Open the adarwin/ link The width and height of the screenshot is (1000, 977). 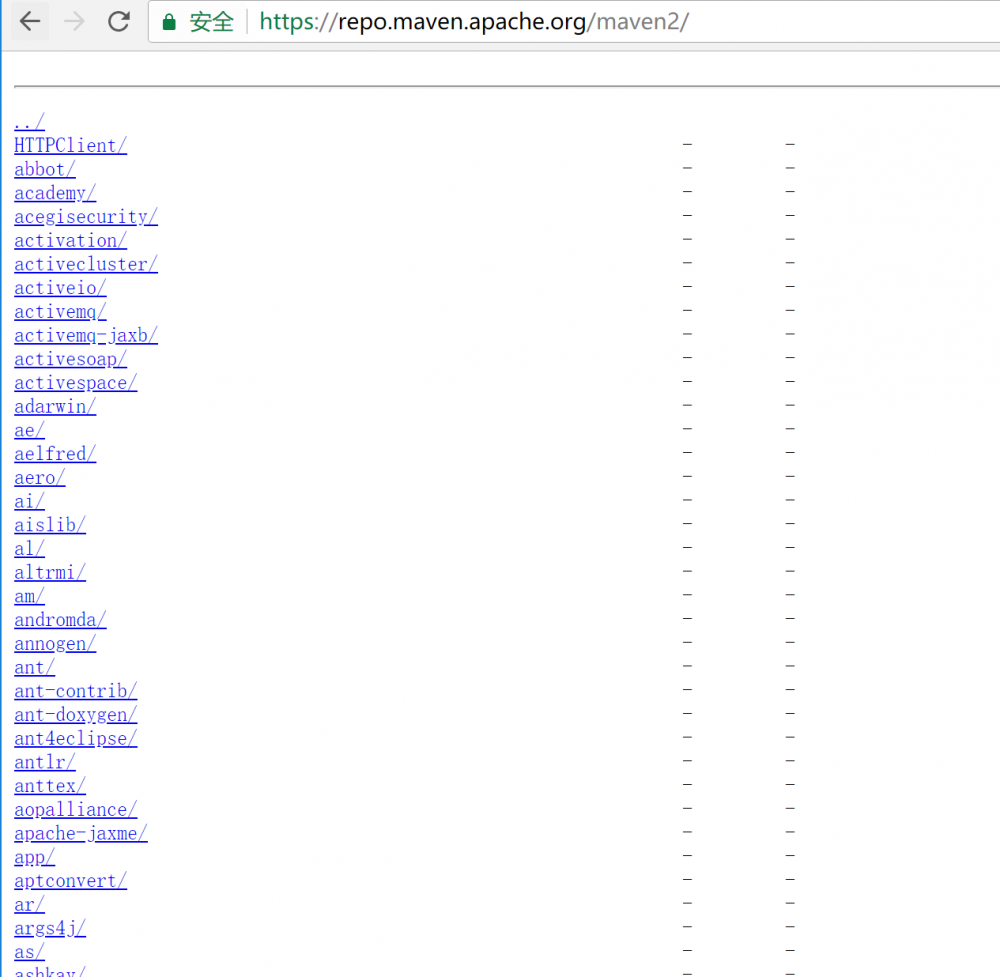coord(55,406)
